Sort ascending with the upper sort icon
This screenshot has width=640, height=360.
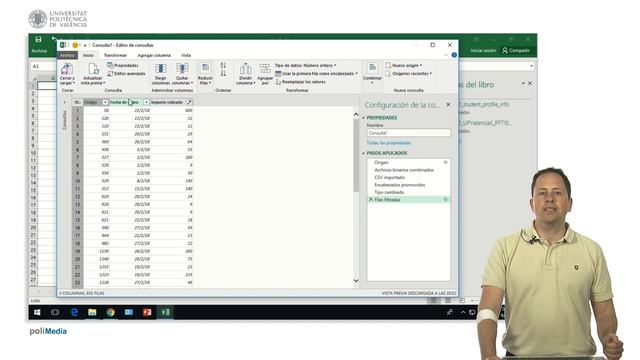tap(223, 65)
